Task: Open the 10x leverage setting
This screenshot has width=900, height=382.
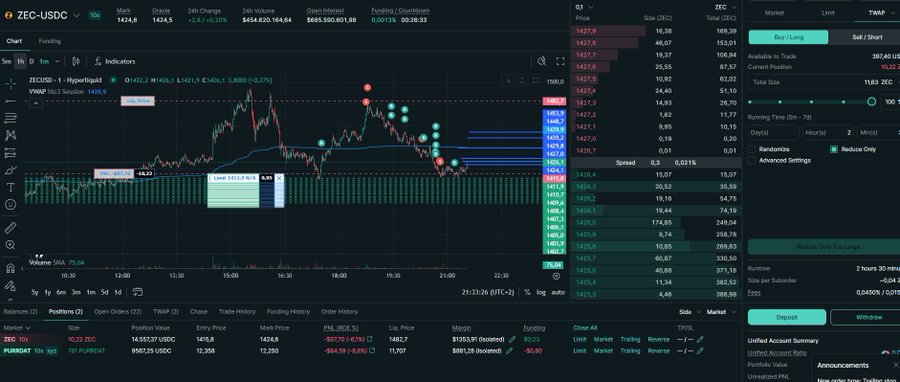Action: (95, 15)
